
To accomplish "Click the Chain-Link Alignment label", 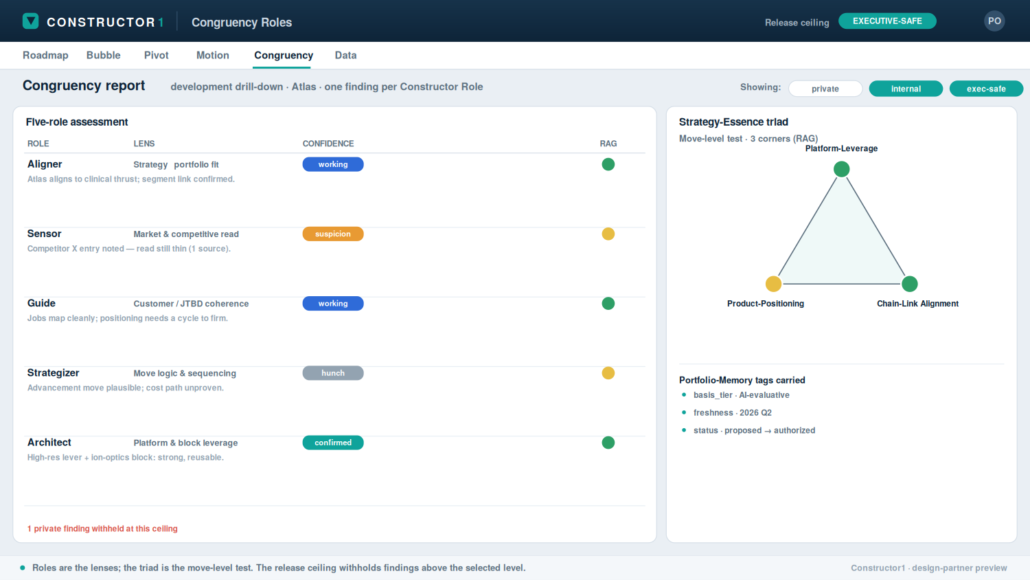I will pos(918,304).
